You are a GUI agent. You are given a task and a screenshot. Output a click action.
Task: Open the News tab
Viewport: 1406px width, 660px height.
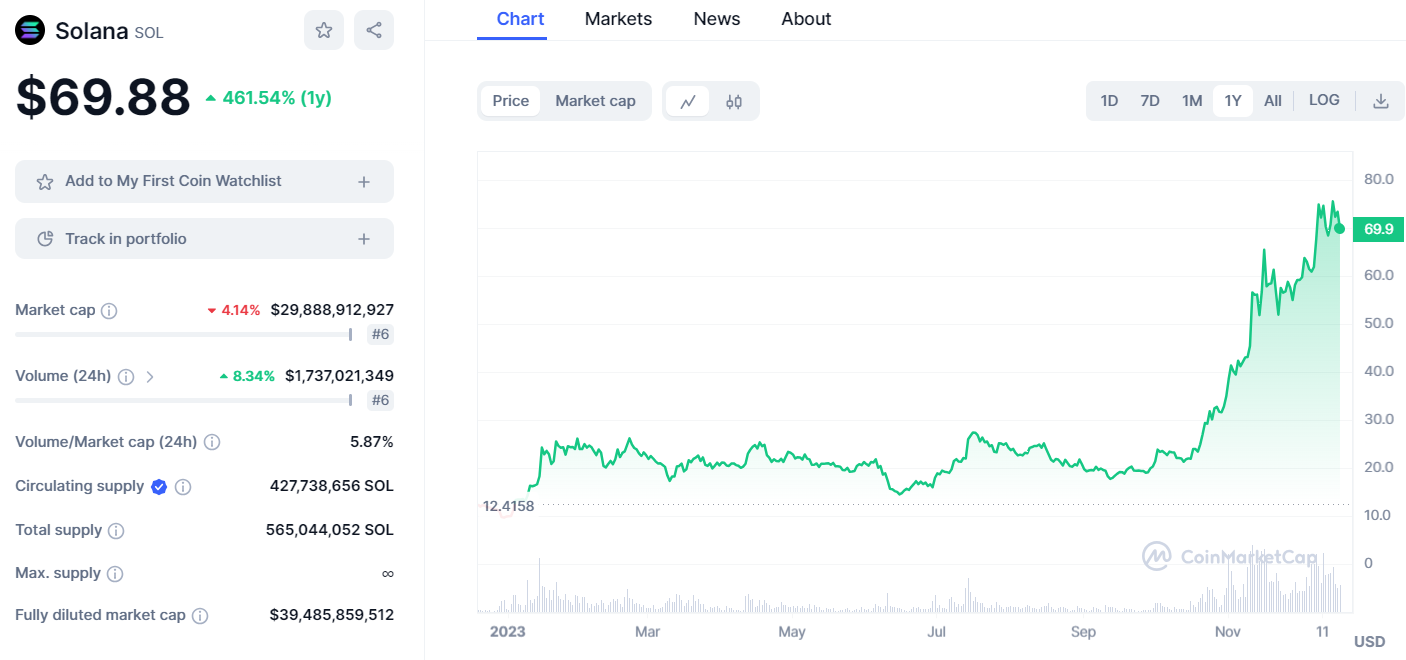point(717,19)
